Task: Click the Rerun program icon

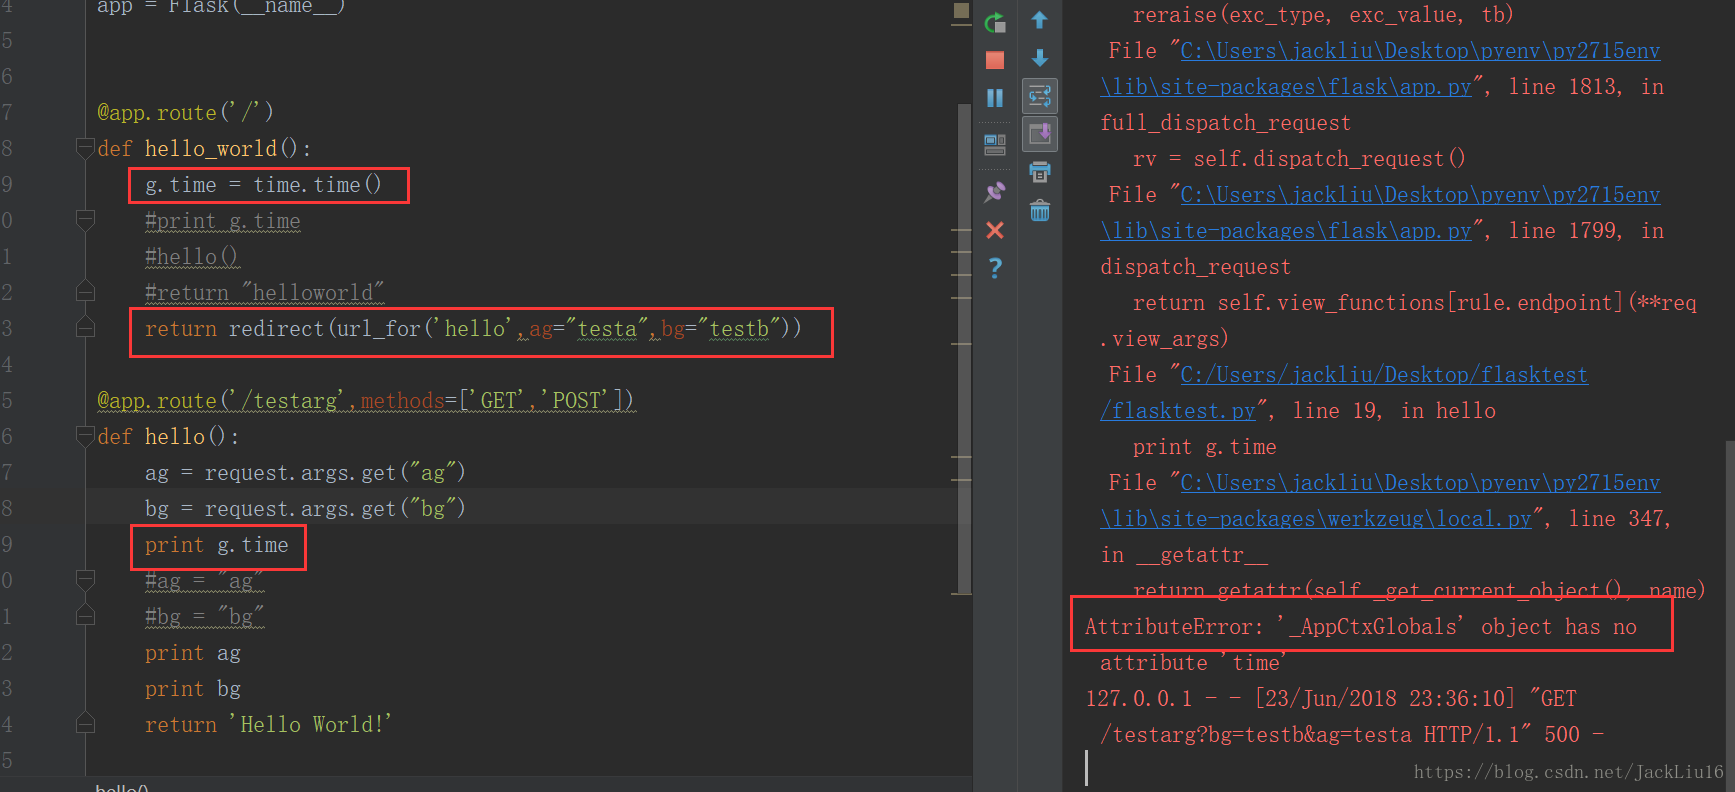Action: click(995, 22)
